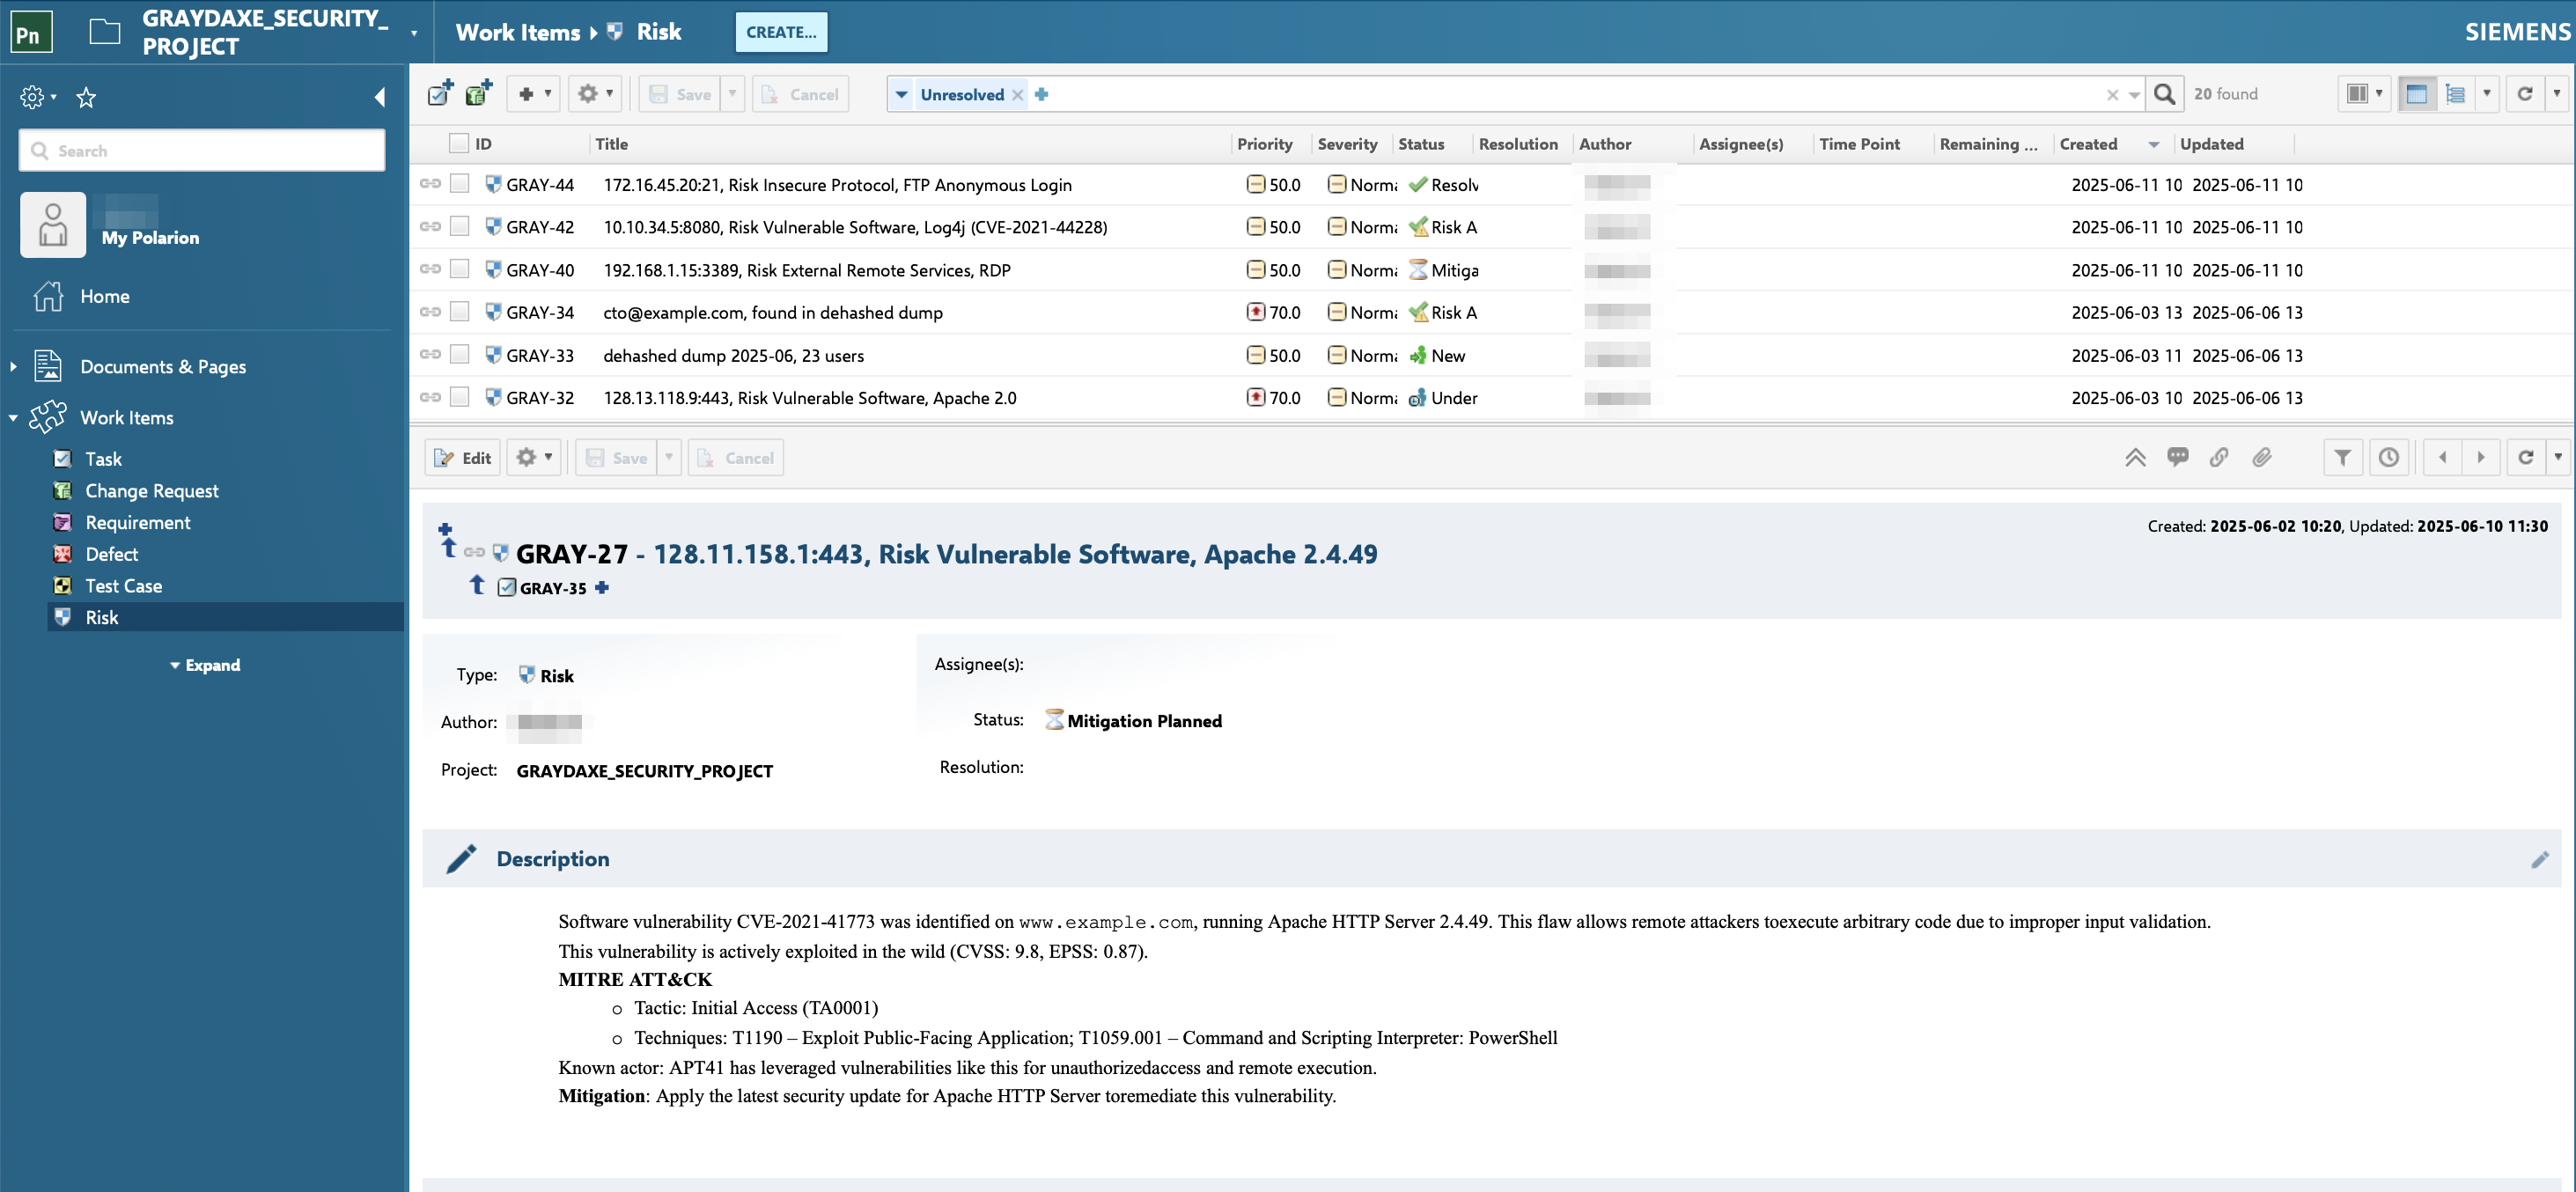2576x1192 pixels.
Task: Switch to table view icon
Action: (2416, 94)
